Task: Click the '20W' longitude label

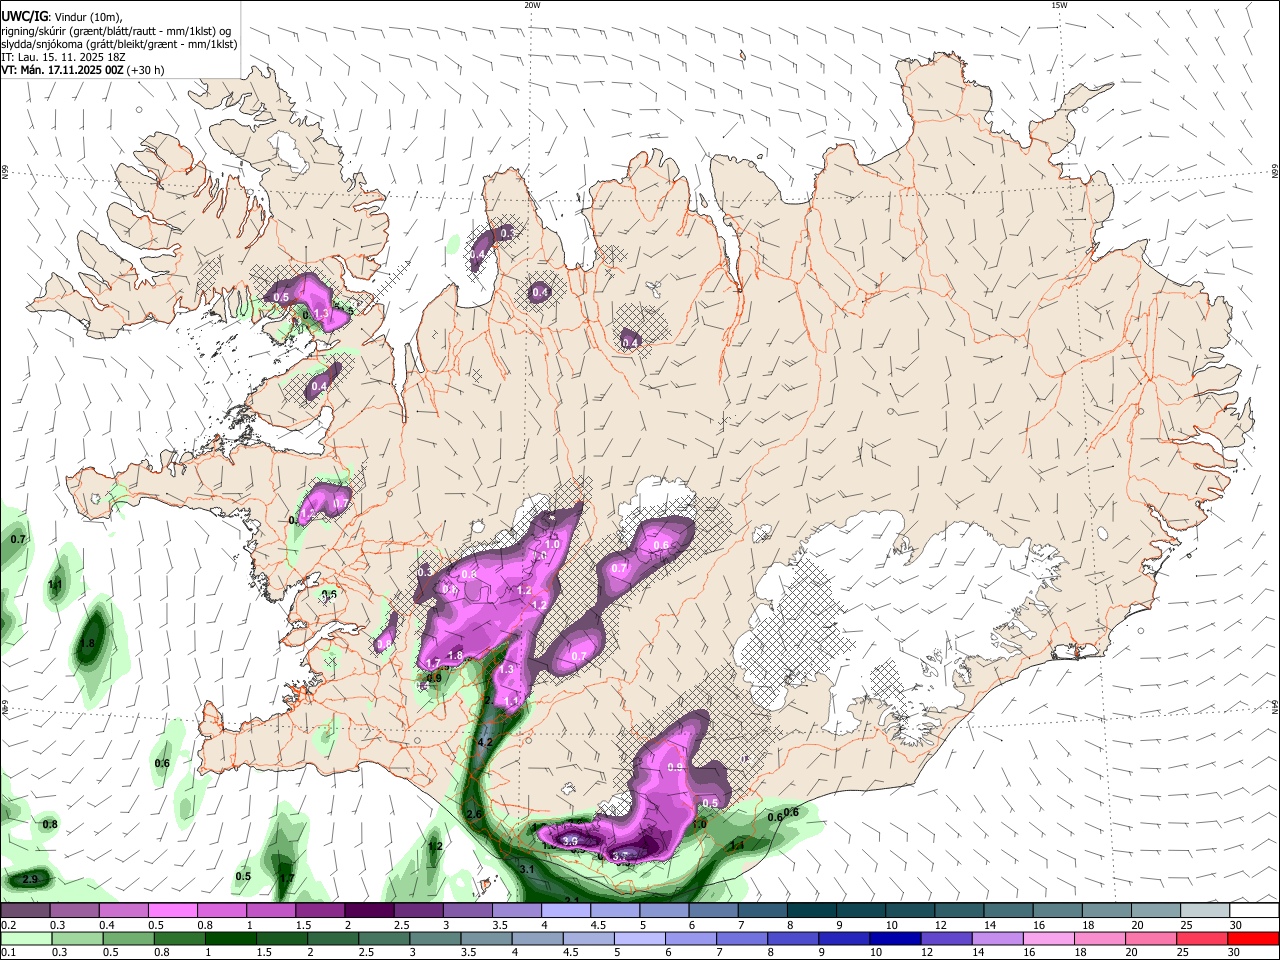Action: coord(532,5)
